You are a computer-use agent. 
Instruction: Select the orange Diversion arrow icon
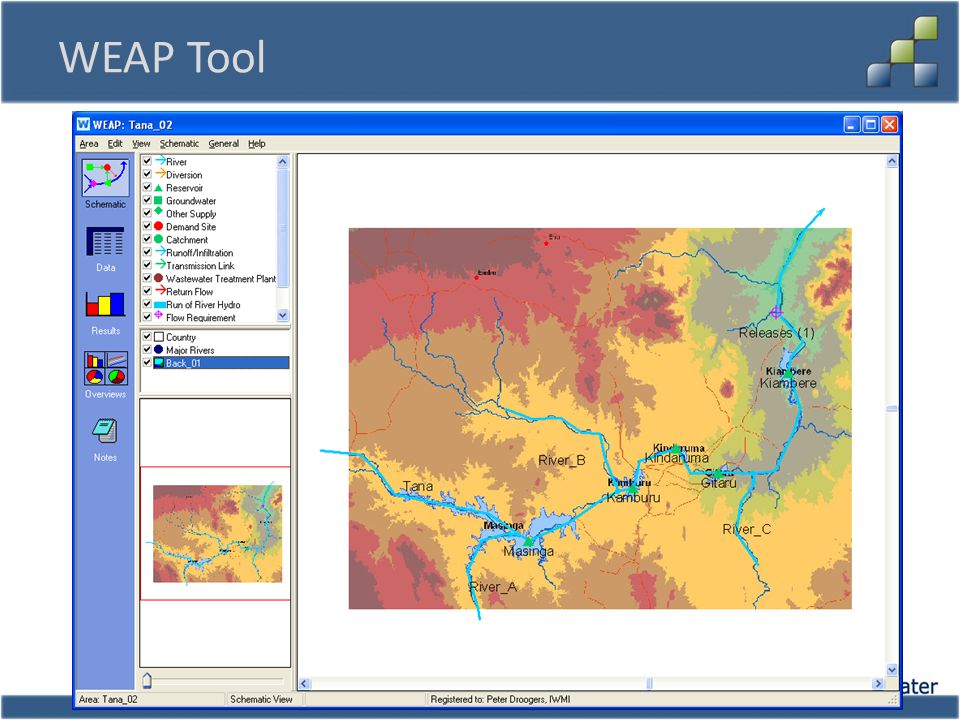tap(160, 174)
